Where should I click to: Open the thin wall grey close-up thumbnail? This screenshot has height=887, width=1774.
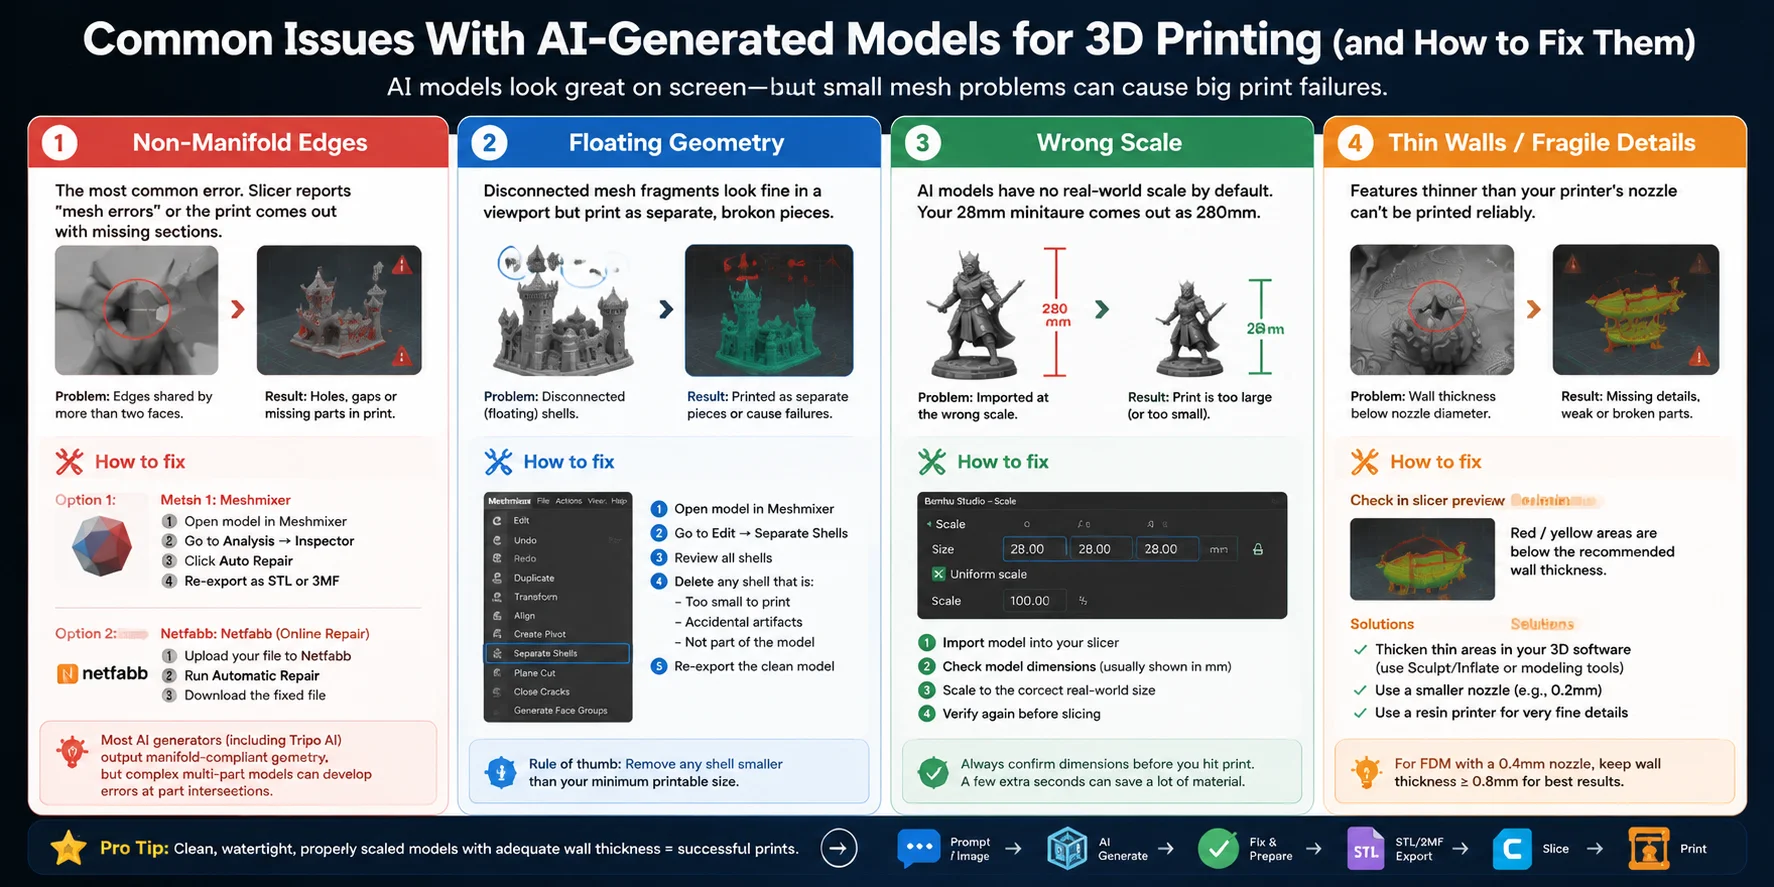coord(1432,310)
